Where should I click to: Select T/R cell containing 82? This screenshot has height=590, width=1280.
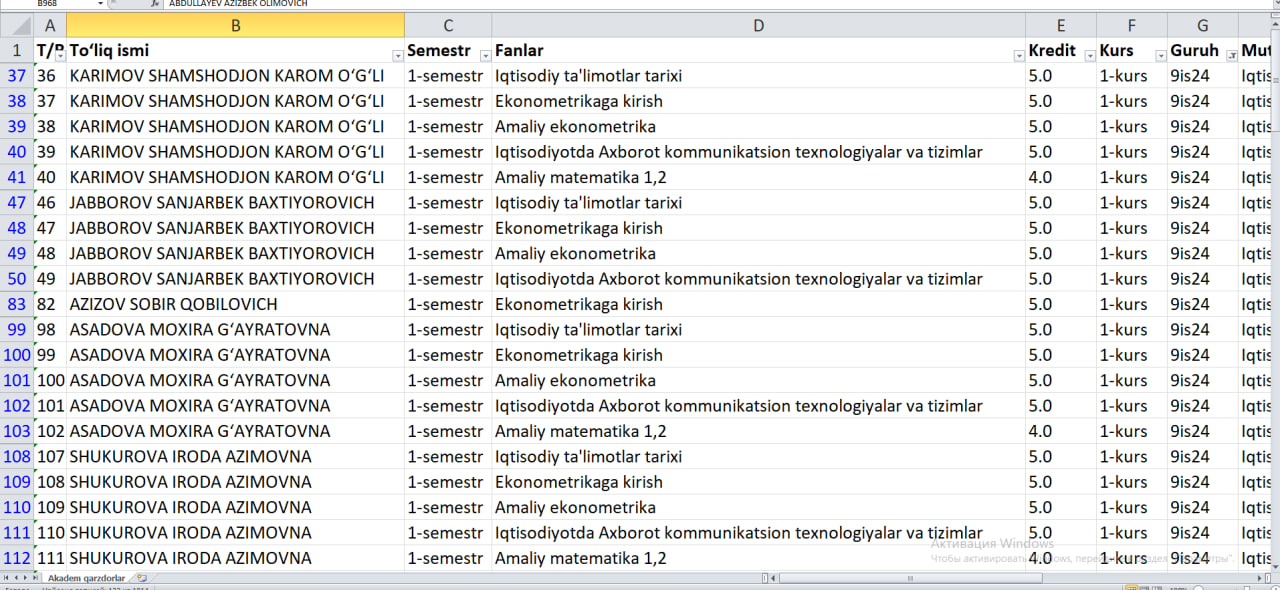50,304
